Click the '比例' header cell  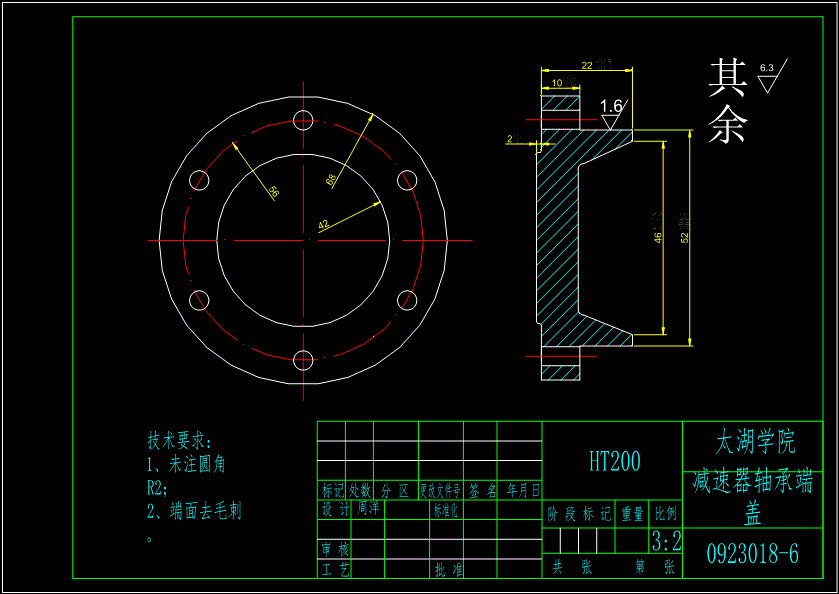tap(666, 514)
